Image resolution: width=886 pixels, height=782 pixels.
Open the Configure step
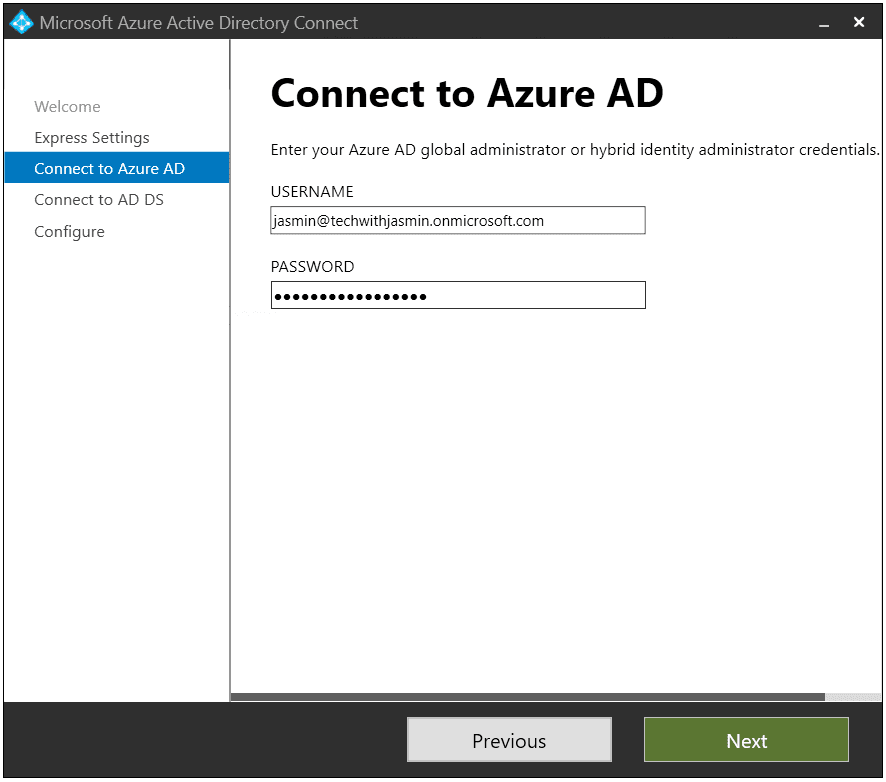pyautogui.click(x=70, y=232)
